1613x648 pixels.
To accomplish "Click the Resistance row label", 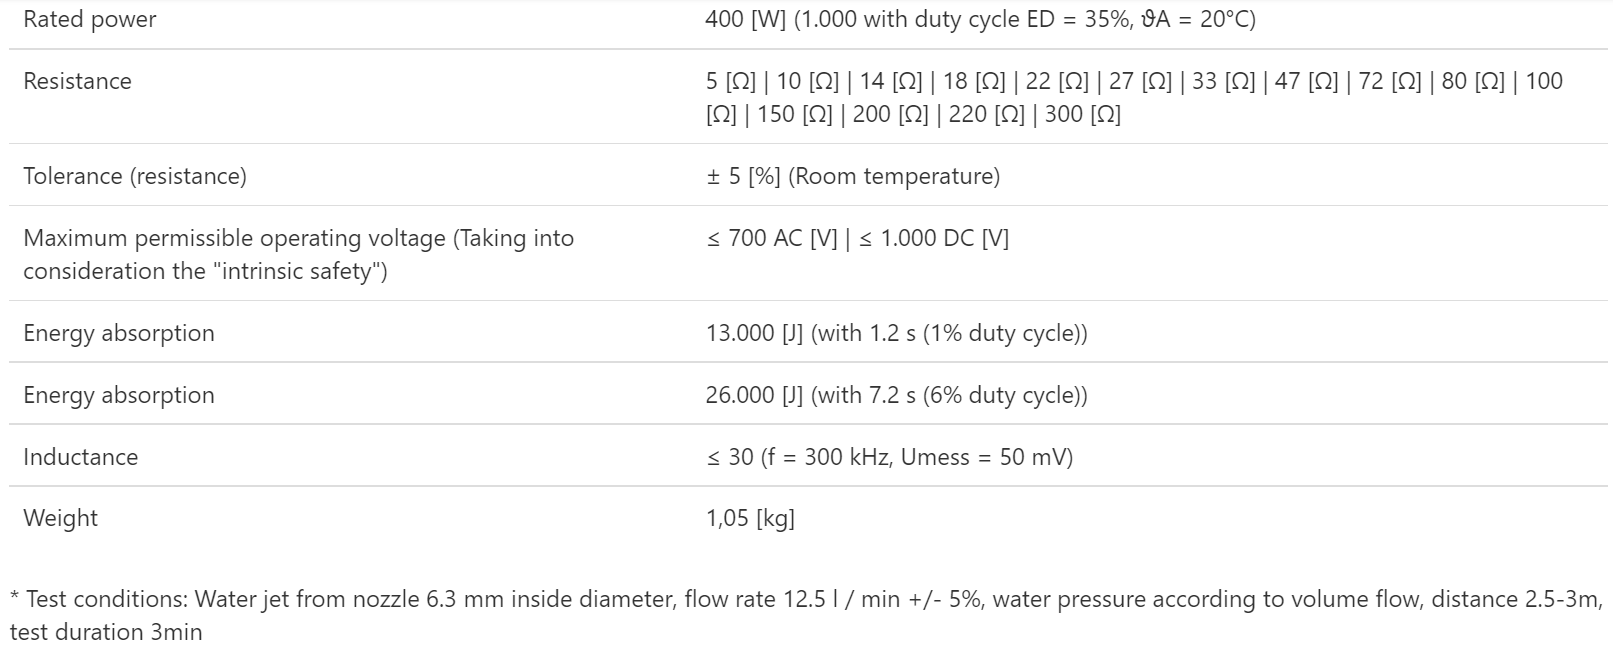I will point(77,81).
